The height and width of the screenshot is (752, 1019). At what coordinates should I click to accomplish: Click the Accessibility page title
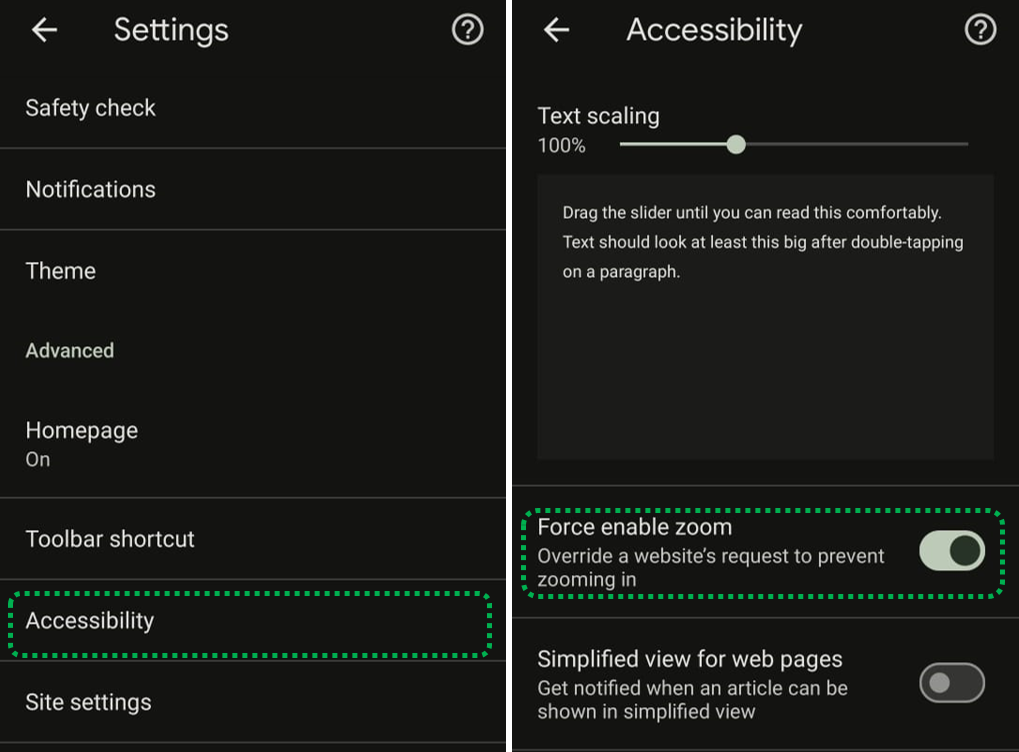[714, 30]
